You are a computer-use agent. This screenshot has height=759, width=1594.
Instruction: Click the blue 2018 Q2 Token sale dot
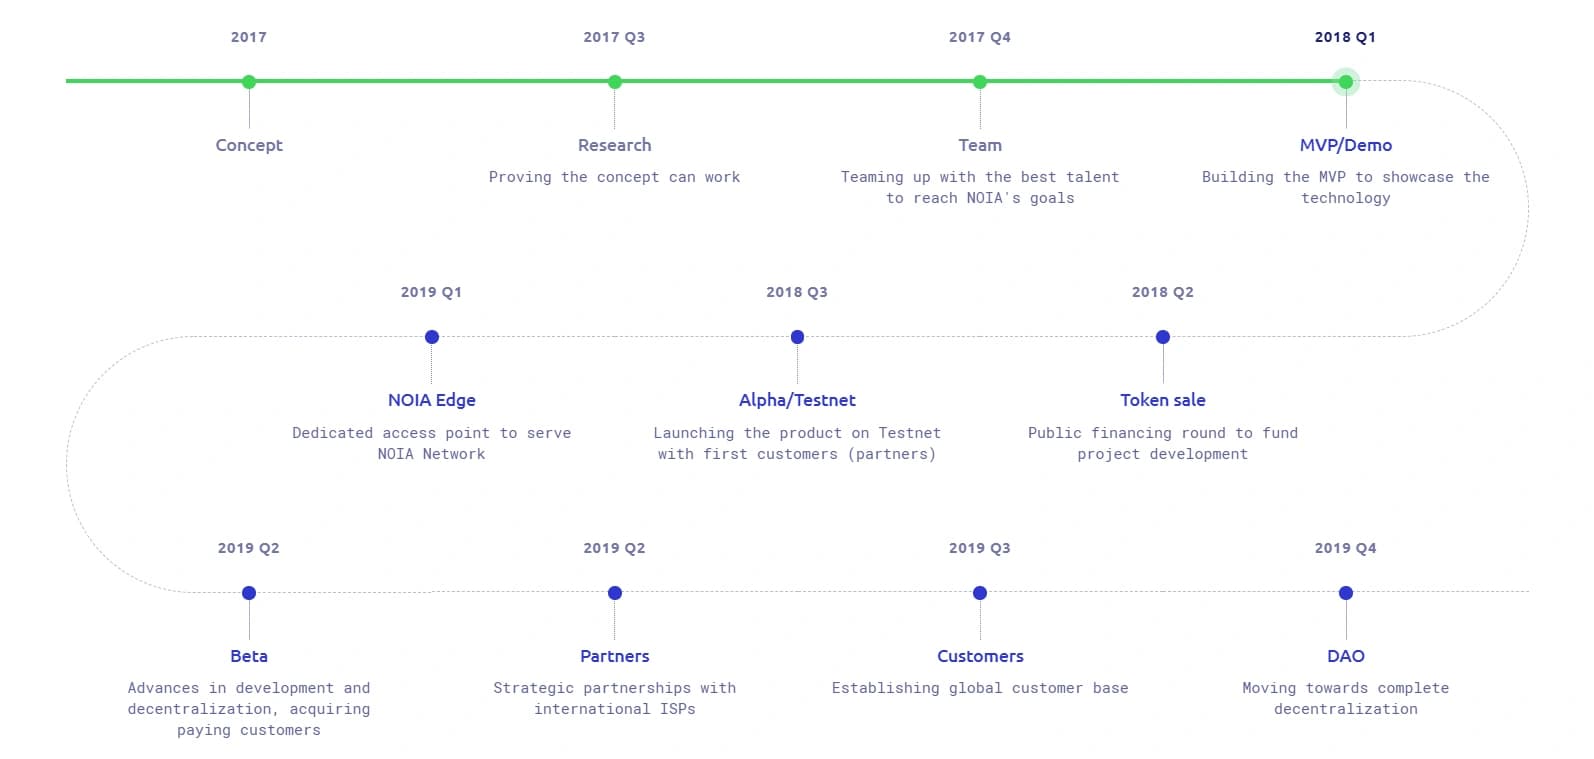(x=1163, y=337)
